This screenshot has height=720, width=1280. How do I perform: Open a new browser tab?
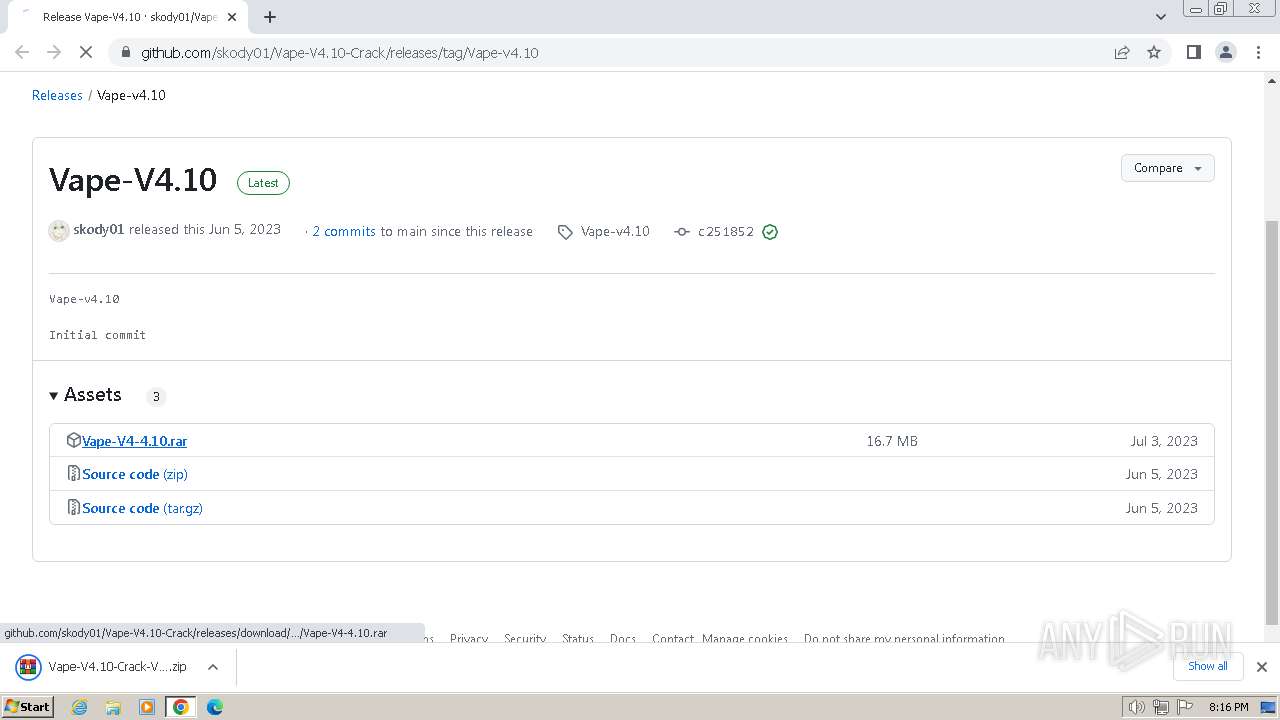tap(270, 17)
